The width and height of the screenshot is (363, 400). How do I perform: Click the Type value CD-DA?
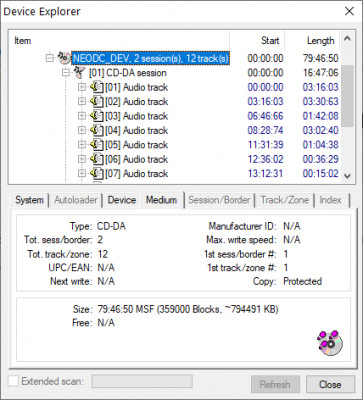111,226
